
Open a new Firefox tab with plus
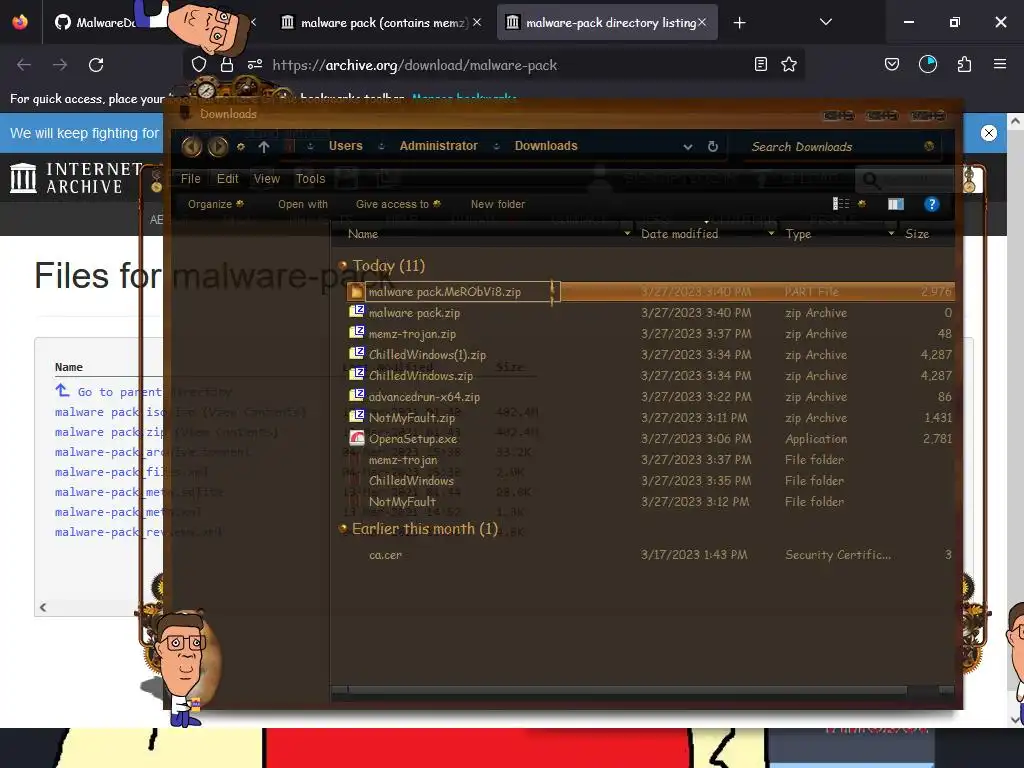coord(739,23)
